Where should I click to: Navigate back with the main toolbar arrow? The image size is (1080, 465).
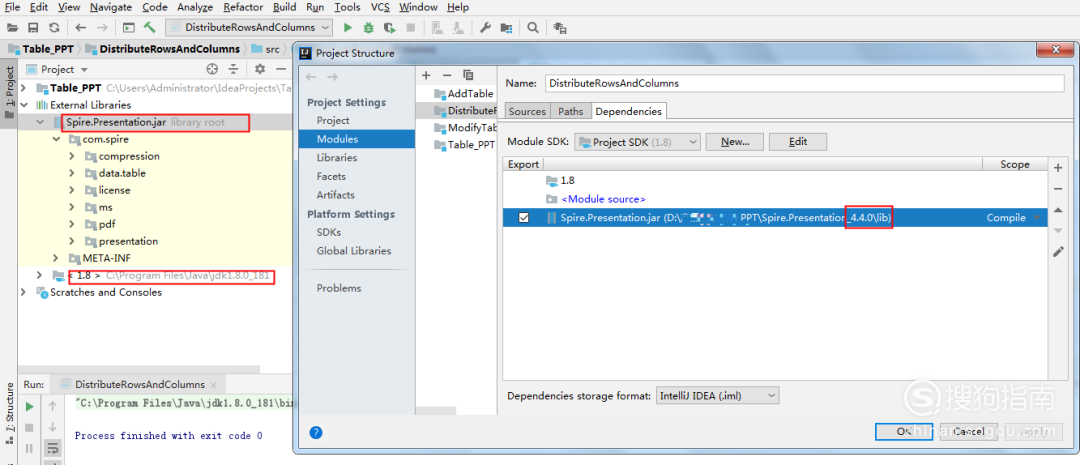pos(81,28)
